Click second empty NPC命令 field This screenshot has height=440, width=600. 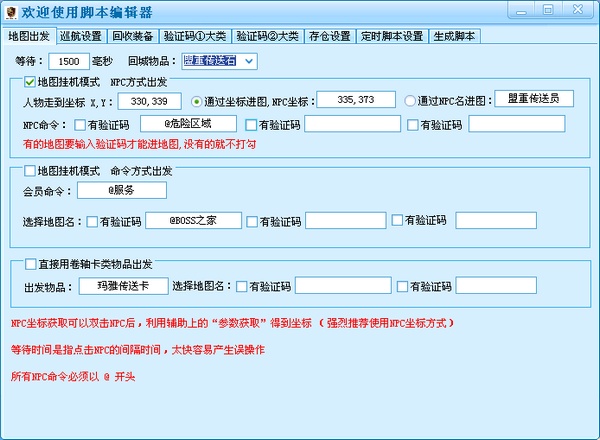pos(352,124)
